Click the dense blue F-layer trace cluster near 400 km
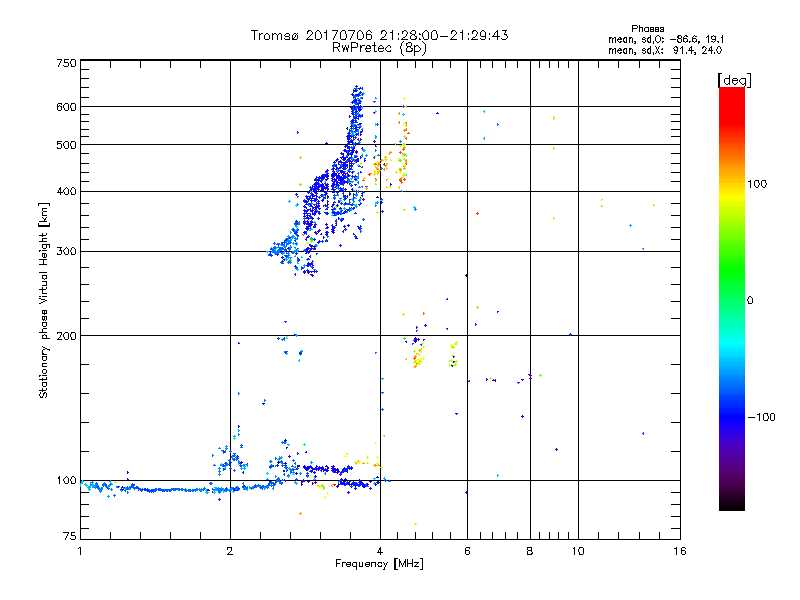Image resolution: width=800 pixels, height=600 pixels. 332,191
